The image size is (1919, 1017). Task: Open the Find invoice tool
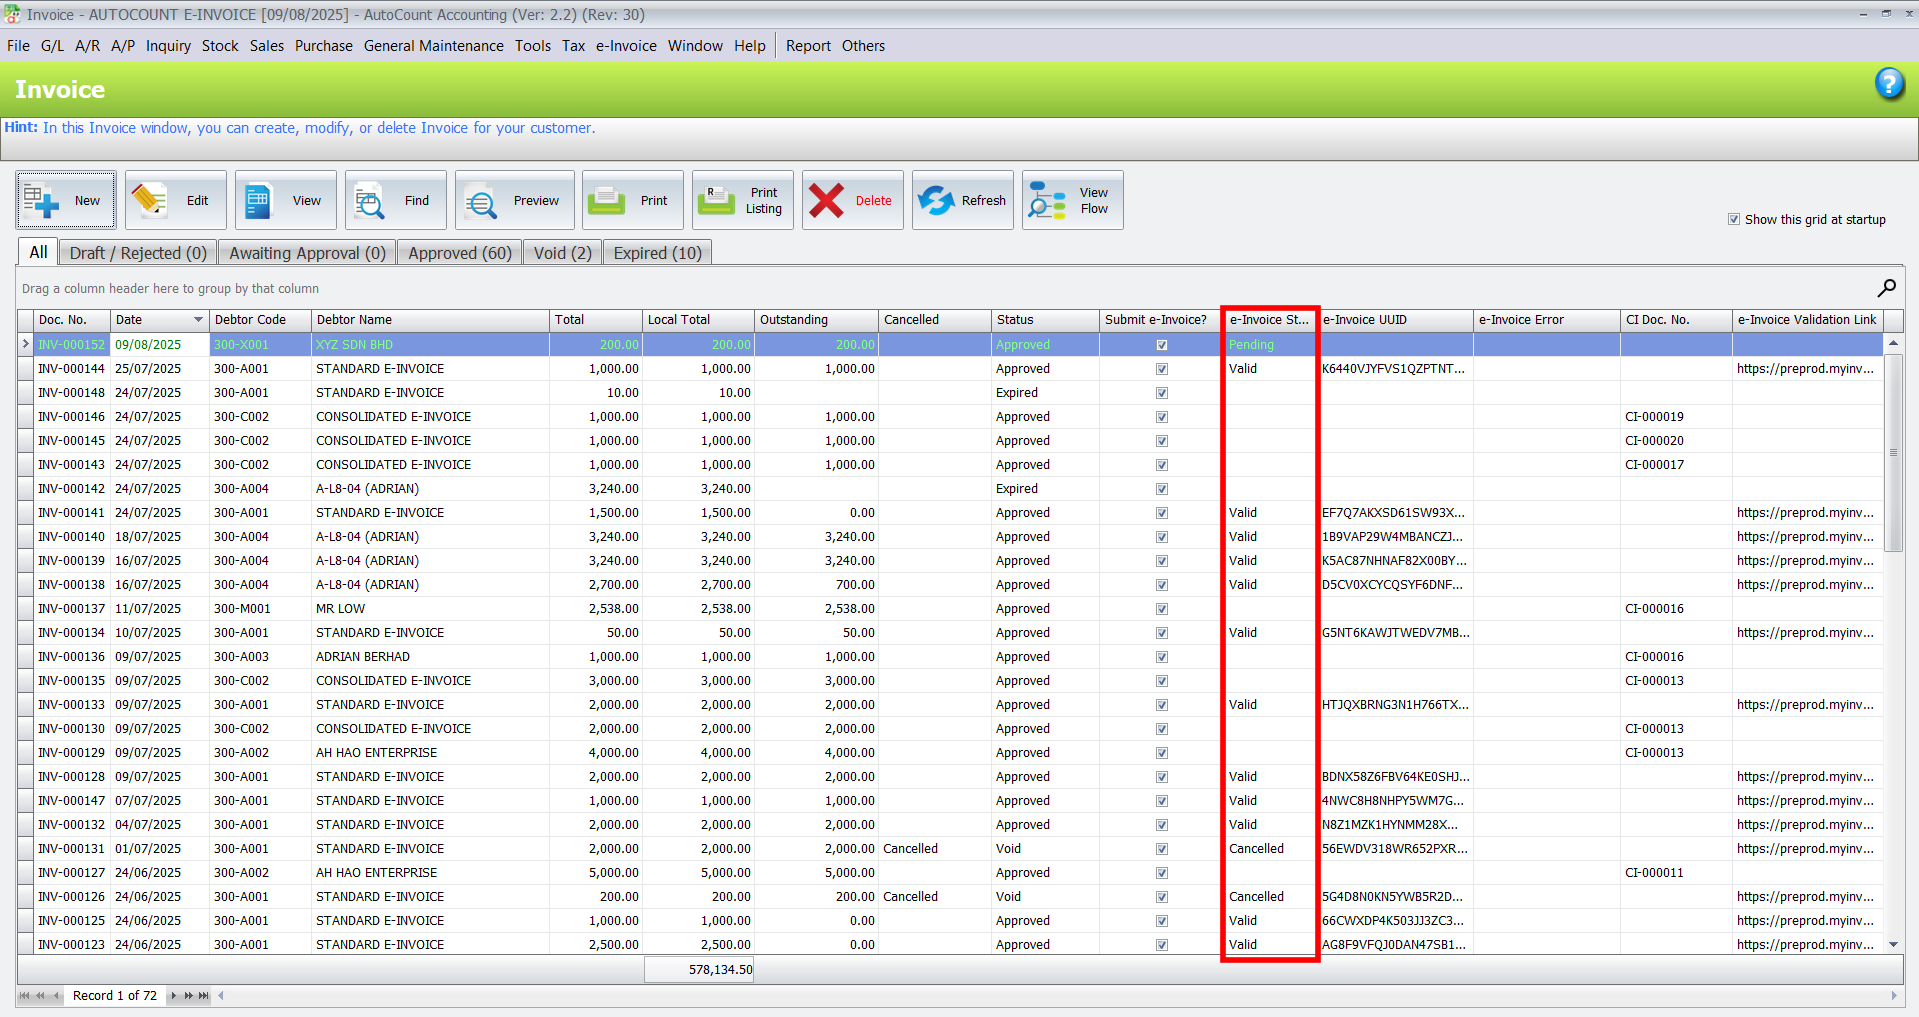(x=370, y=201)
